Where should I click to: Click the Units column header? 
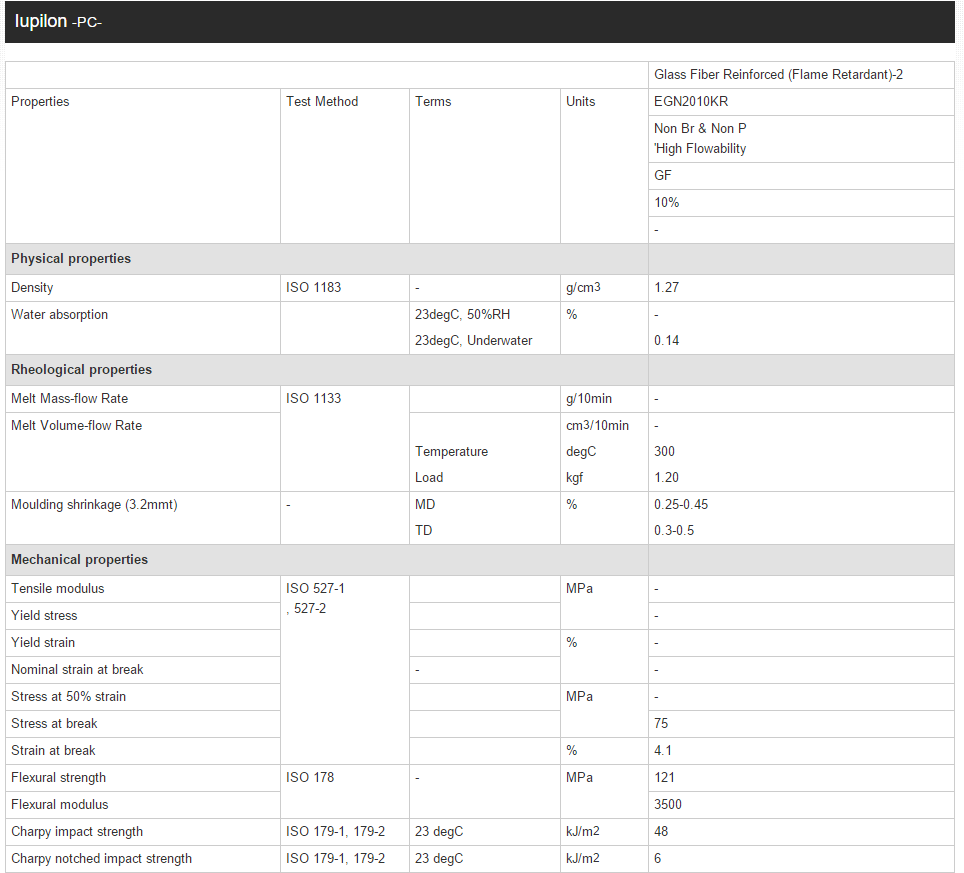click(x=580, y=102)
